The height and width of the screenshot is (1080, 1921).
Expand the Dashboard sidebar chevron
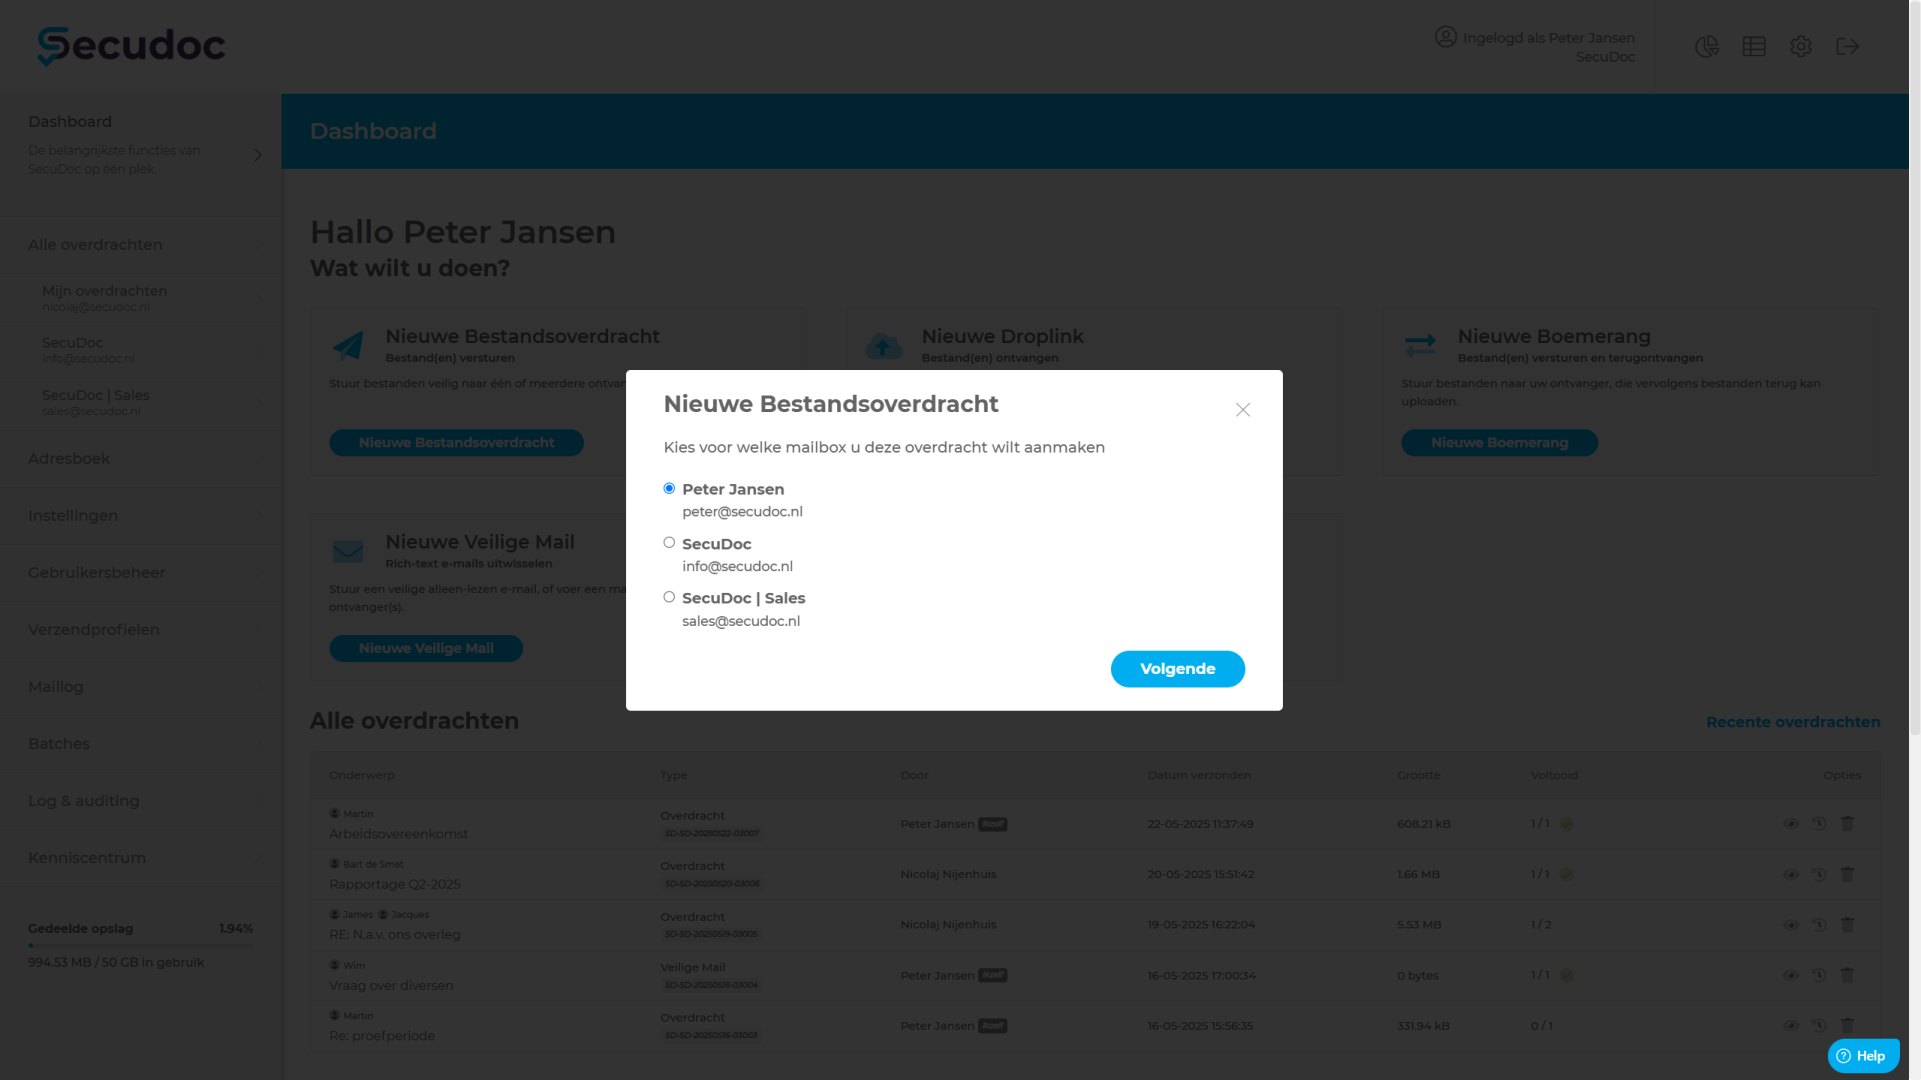(x=258, y=155)
